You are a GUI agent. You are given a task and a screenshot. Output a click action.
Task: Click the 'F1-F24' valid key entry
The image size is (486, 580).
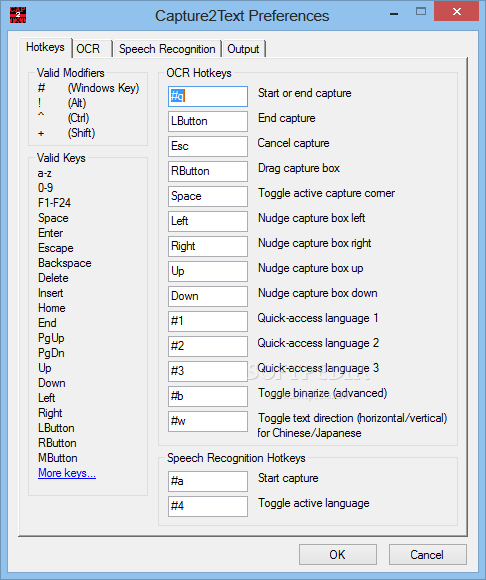[x=54, y=203]
